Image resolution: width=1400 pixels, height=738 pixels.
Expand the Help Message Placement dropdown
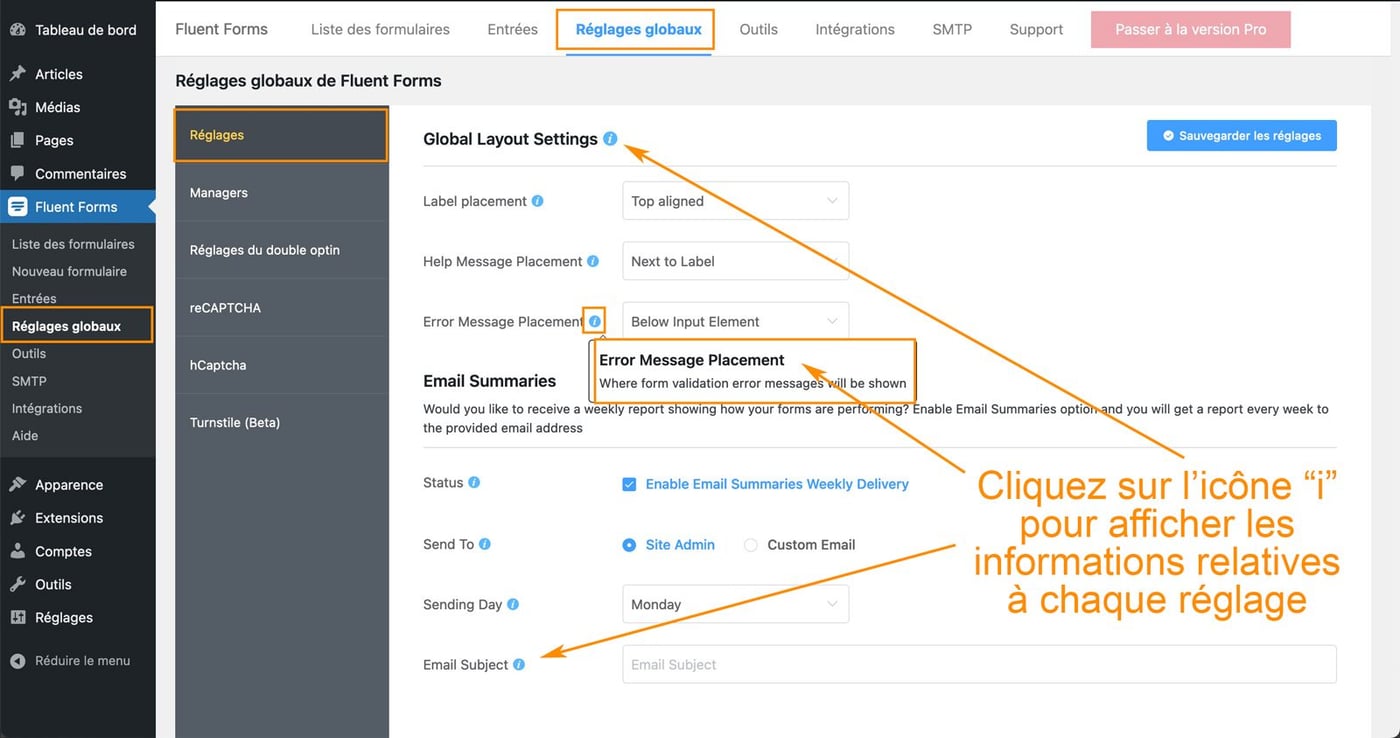click(735, 261)
